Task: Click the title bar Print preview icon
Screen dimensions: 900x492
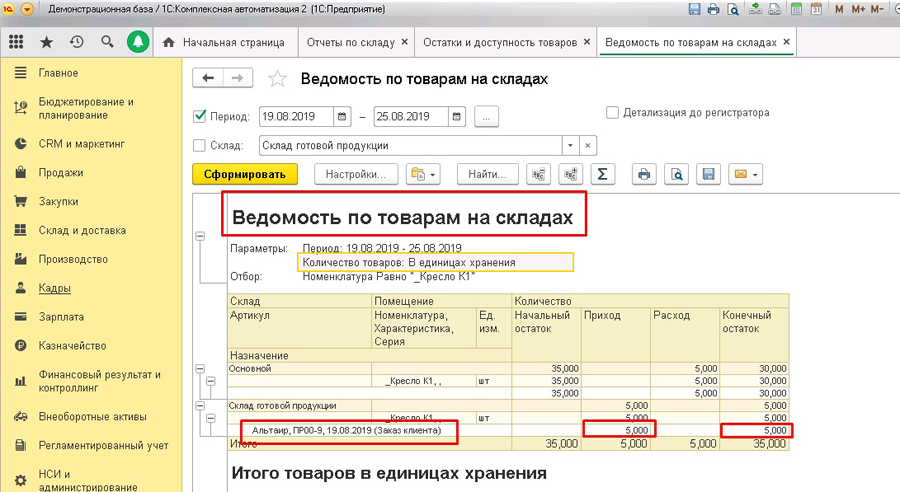Action: pyautogui.click(x=732, y=9)
